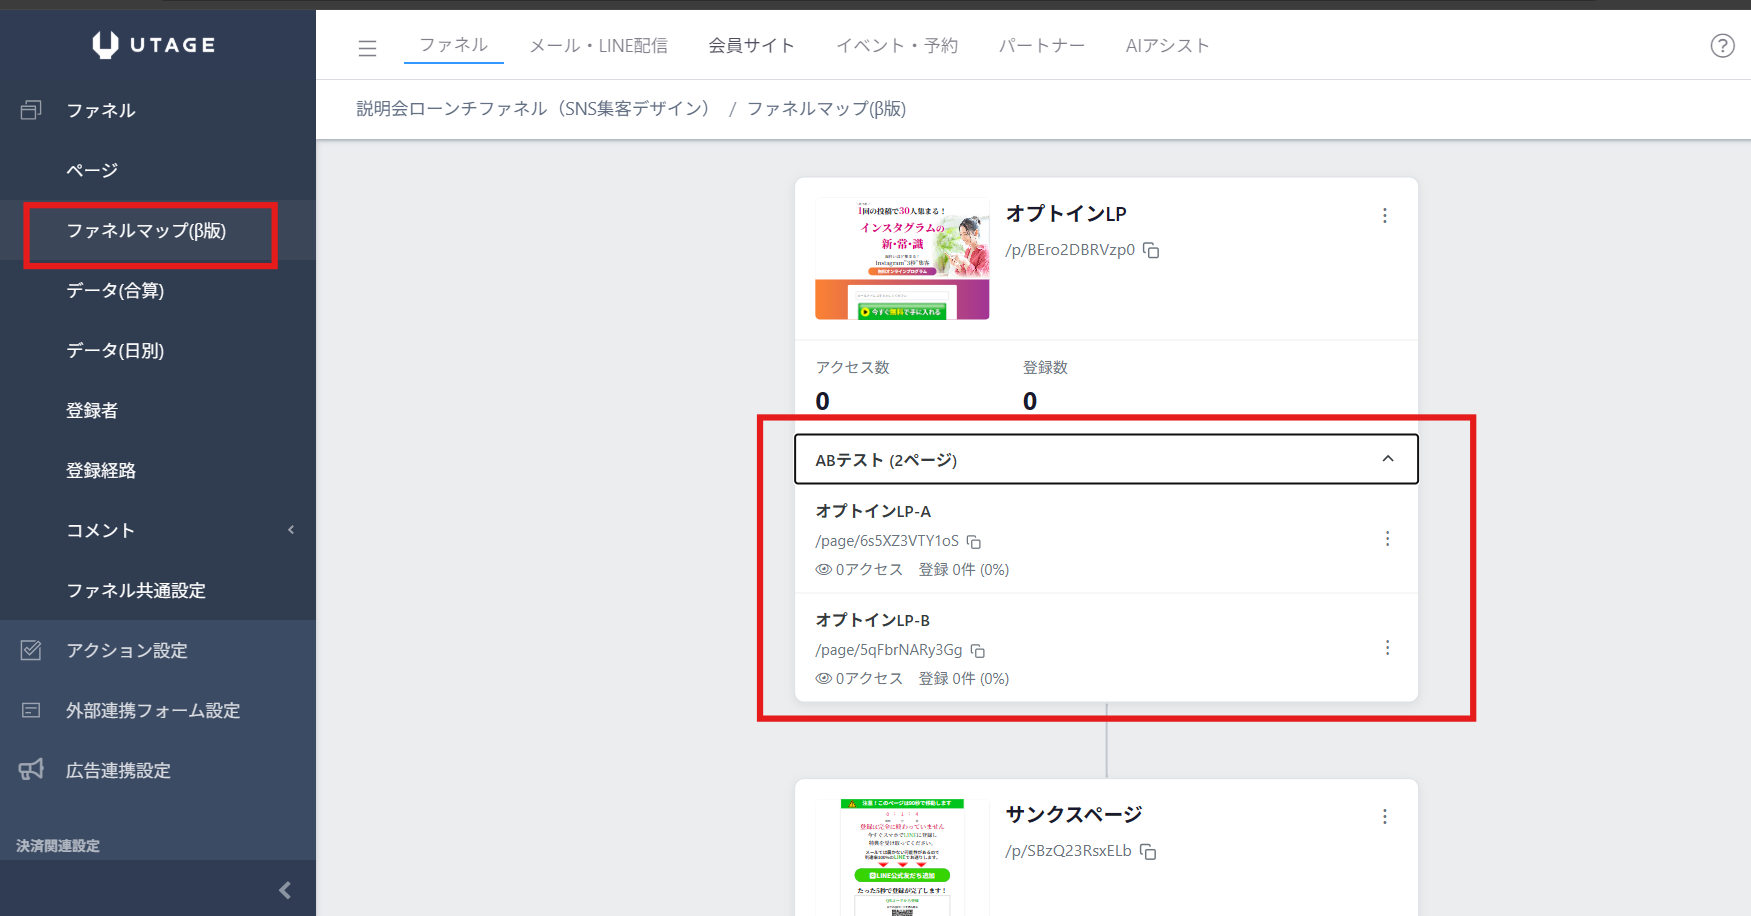Viewport: 1751px width, 916px height.
Task: Click the hamburger menu icon
Action: (367, 47)
